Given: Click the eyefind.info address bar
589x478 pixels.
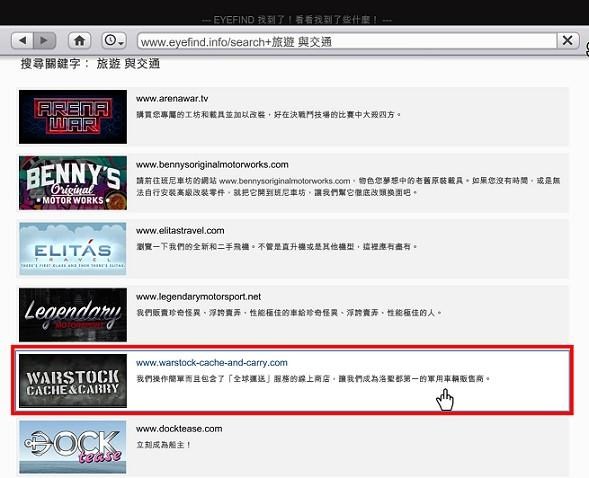Looking at the screenshot, I should (347, 41).
